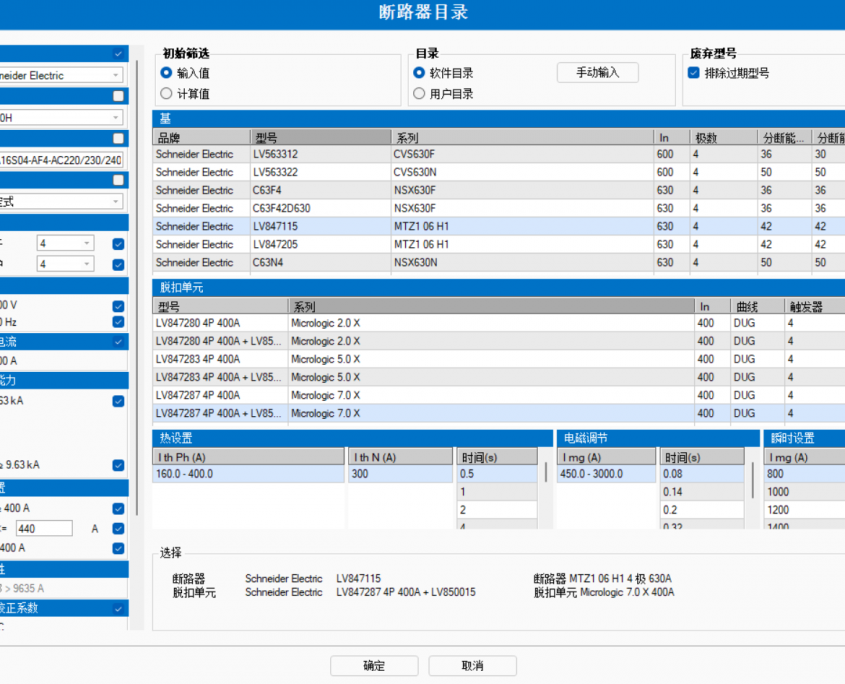Select breaker row C63F4

tap(498, 190)
